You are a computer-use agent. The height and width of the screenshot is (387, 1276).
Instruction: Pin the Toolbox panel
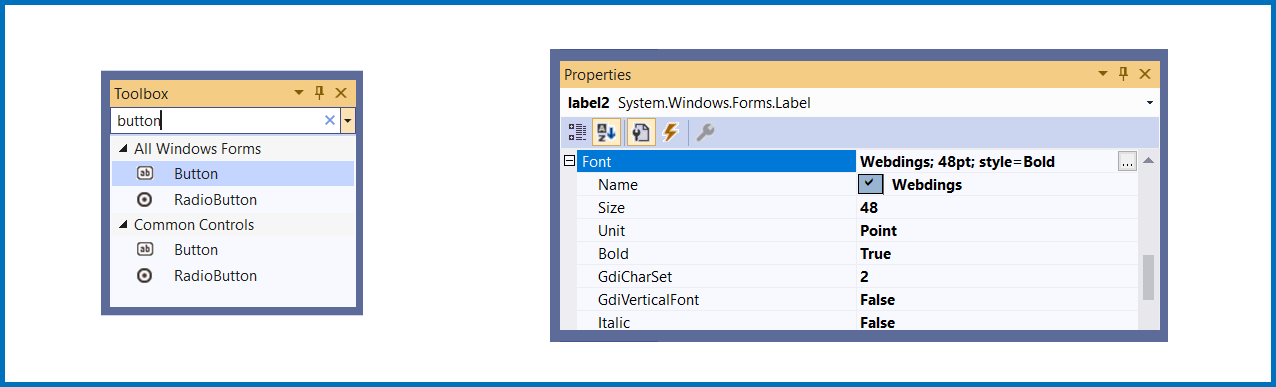(320, 93)
